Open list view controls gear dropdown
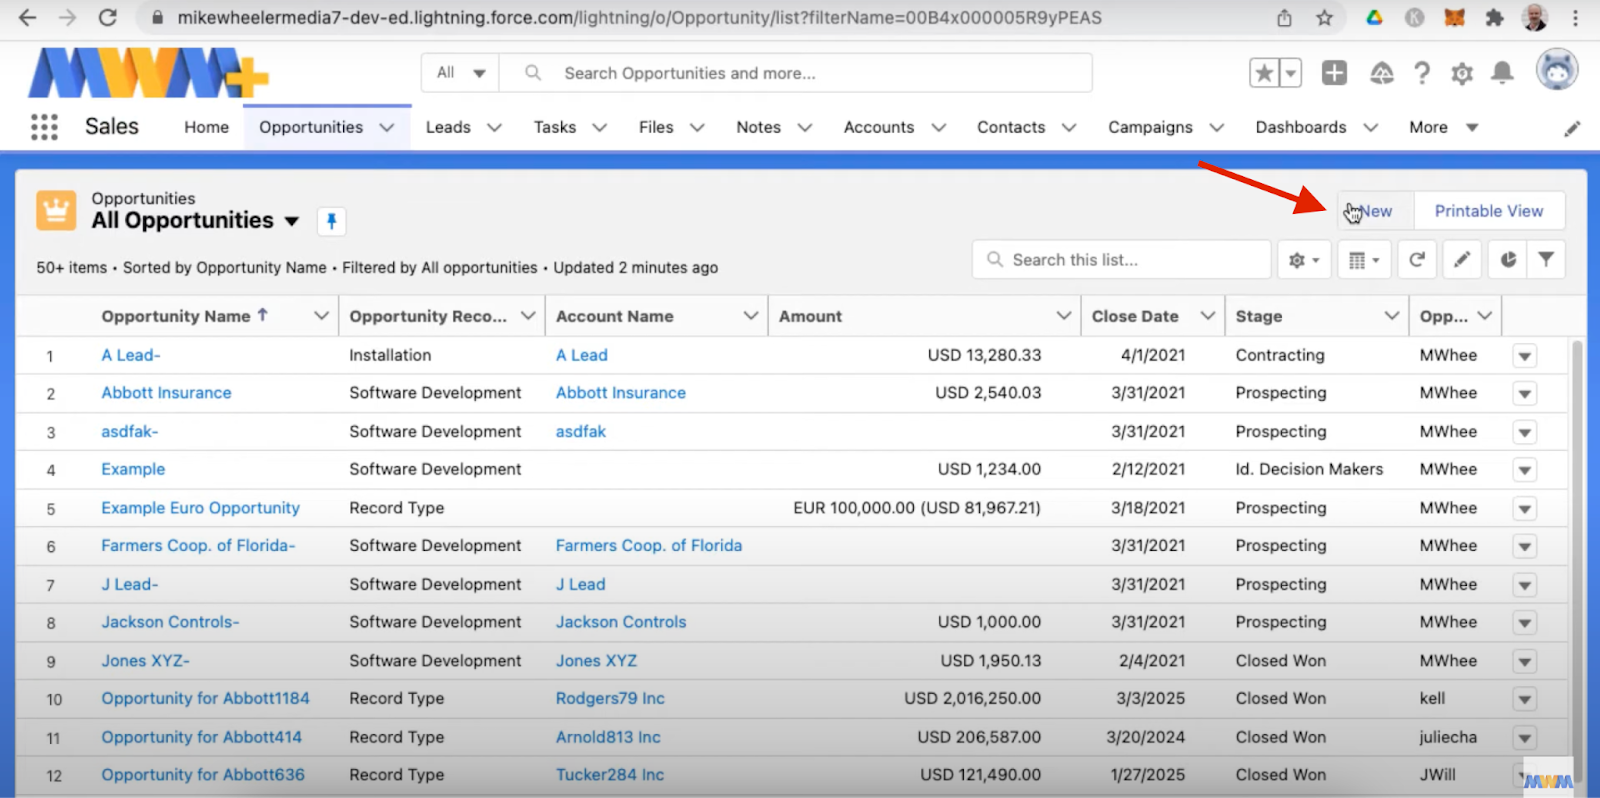The height and width of the screenshot is (798, 1600). tap(1304, 260)
